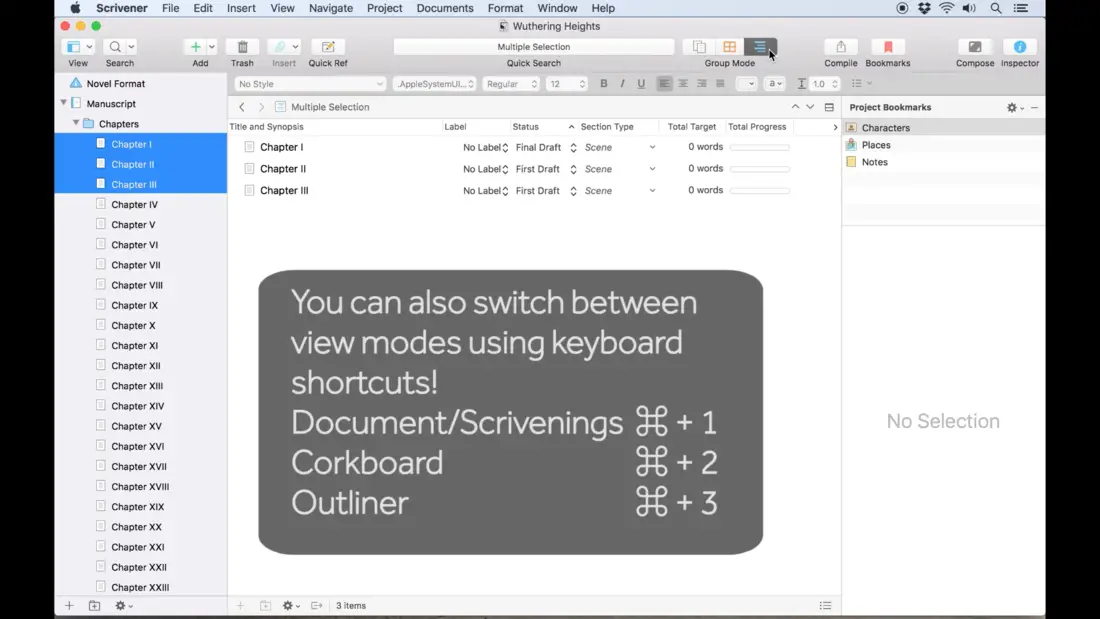
Task: Sort by the Status column header
Action: click(542, 127)
